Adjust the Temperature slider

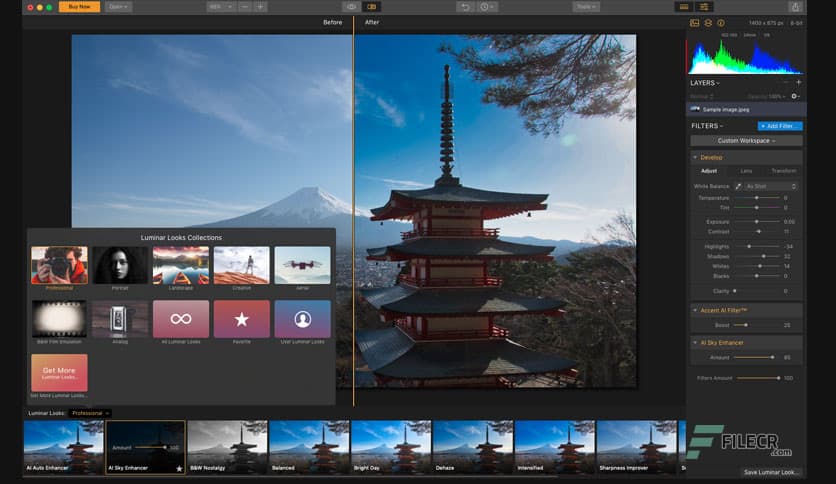click(x=757, y=198)
